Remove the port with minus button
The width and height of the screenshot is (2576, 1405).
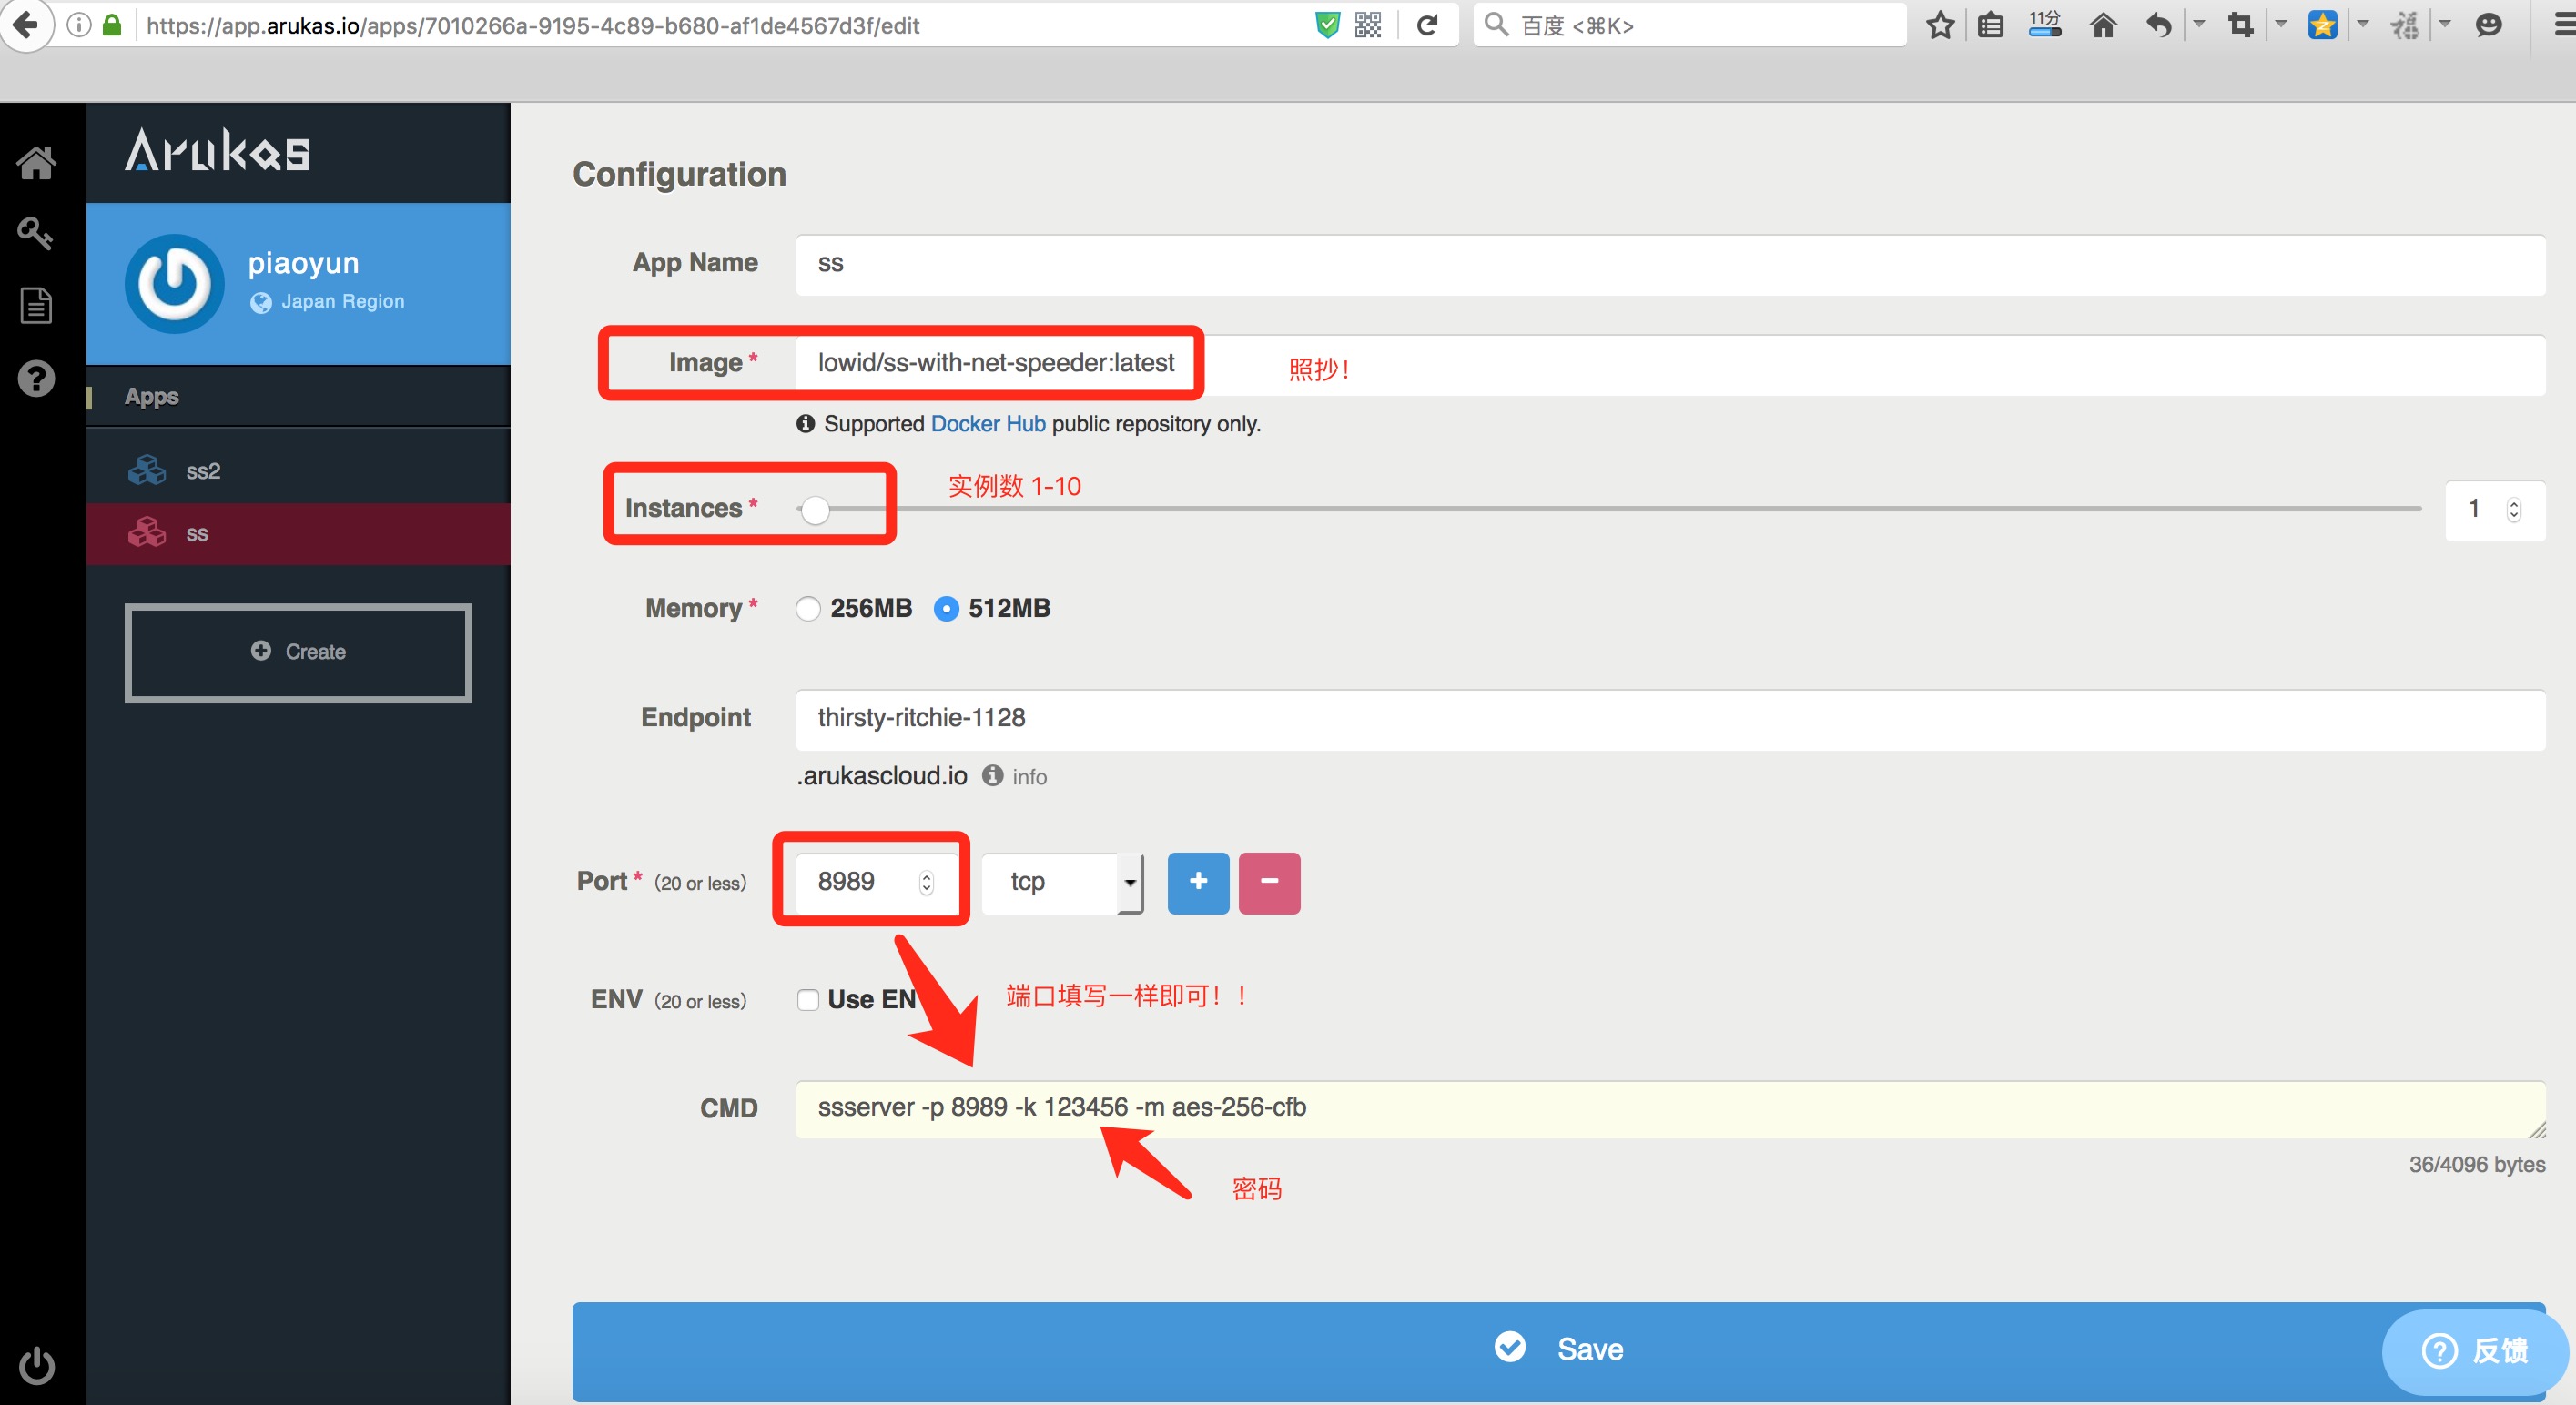tap(1269, 882)
